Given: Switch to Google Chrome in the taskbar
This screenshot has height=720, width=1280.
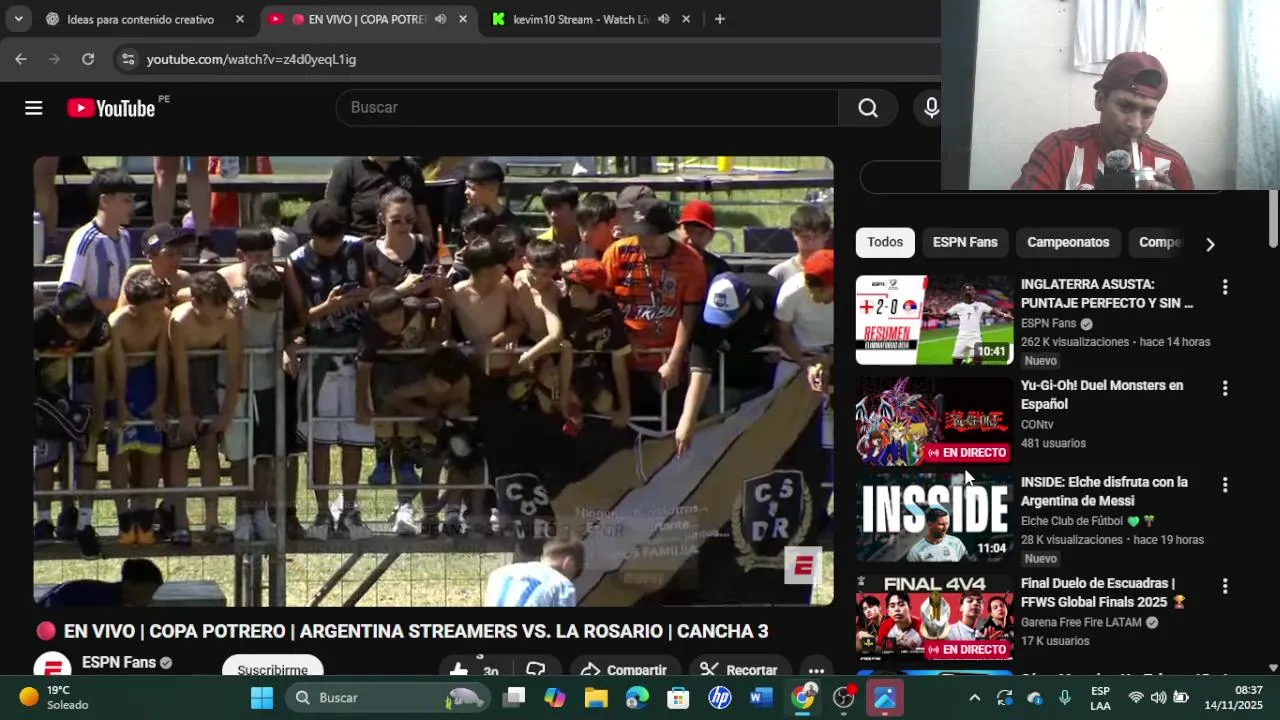Looking at the screenshot, I should [x=803, y=698].
